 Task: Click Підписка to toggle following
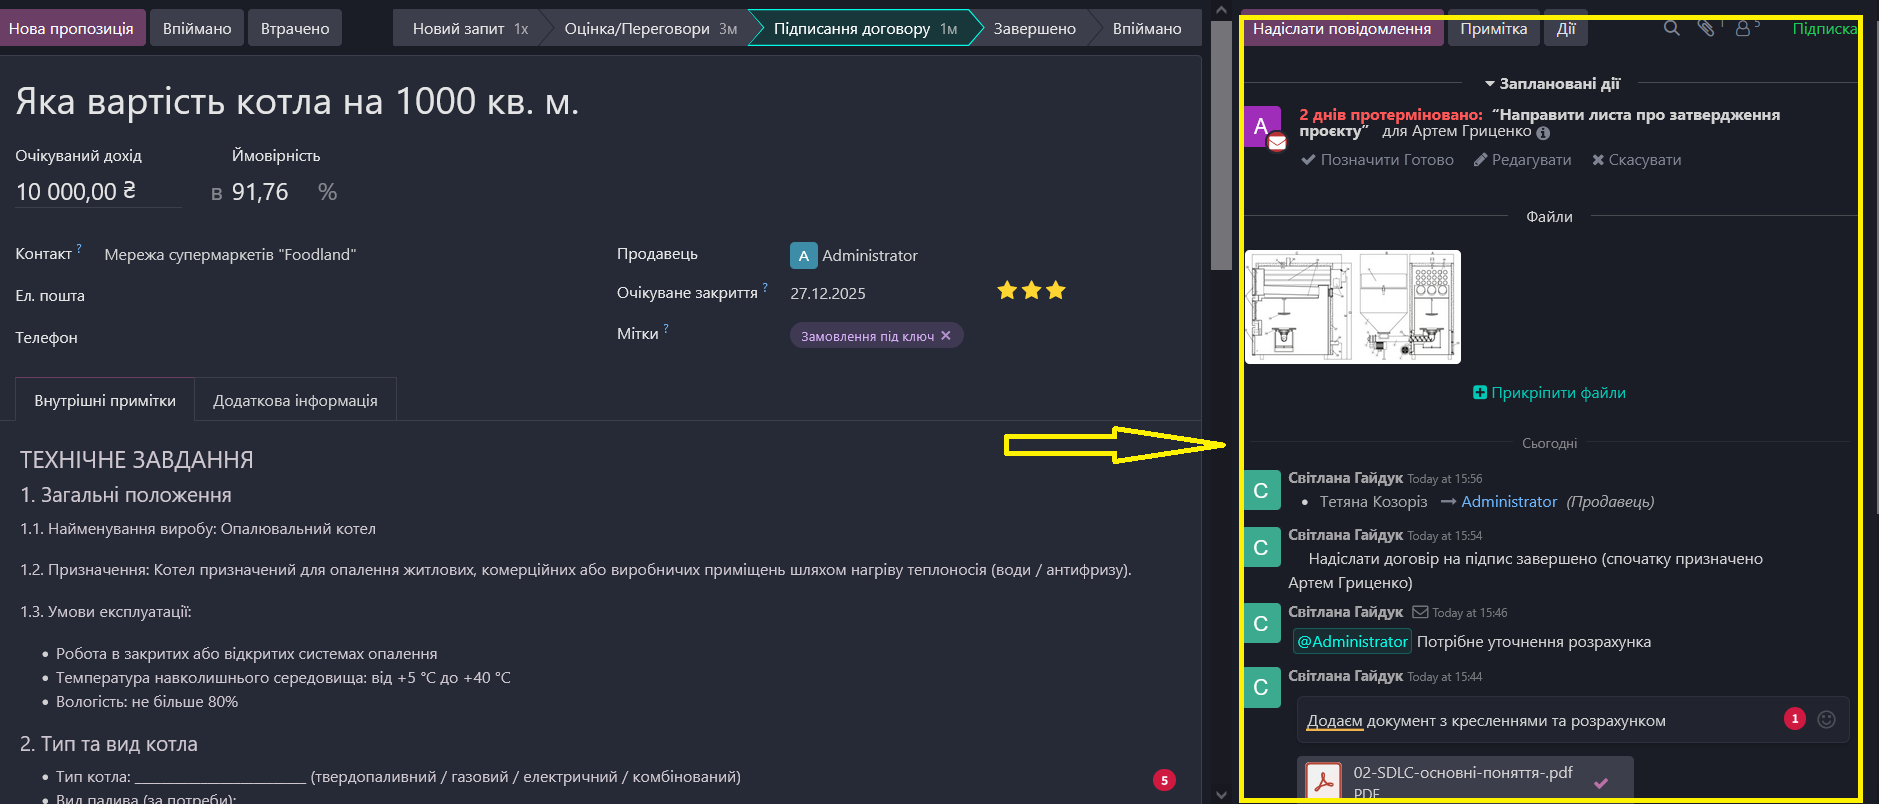pyautogui.click(x=1823, y=29)
